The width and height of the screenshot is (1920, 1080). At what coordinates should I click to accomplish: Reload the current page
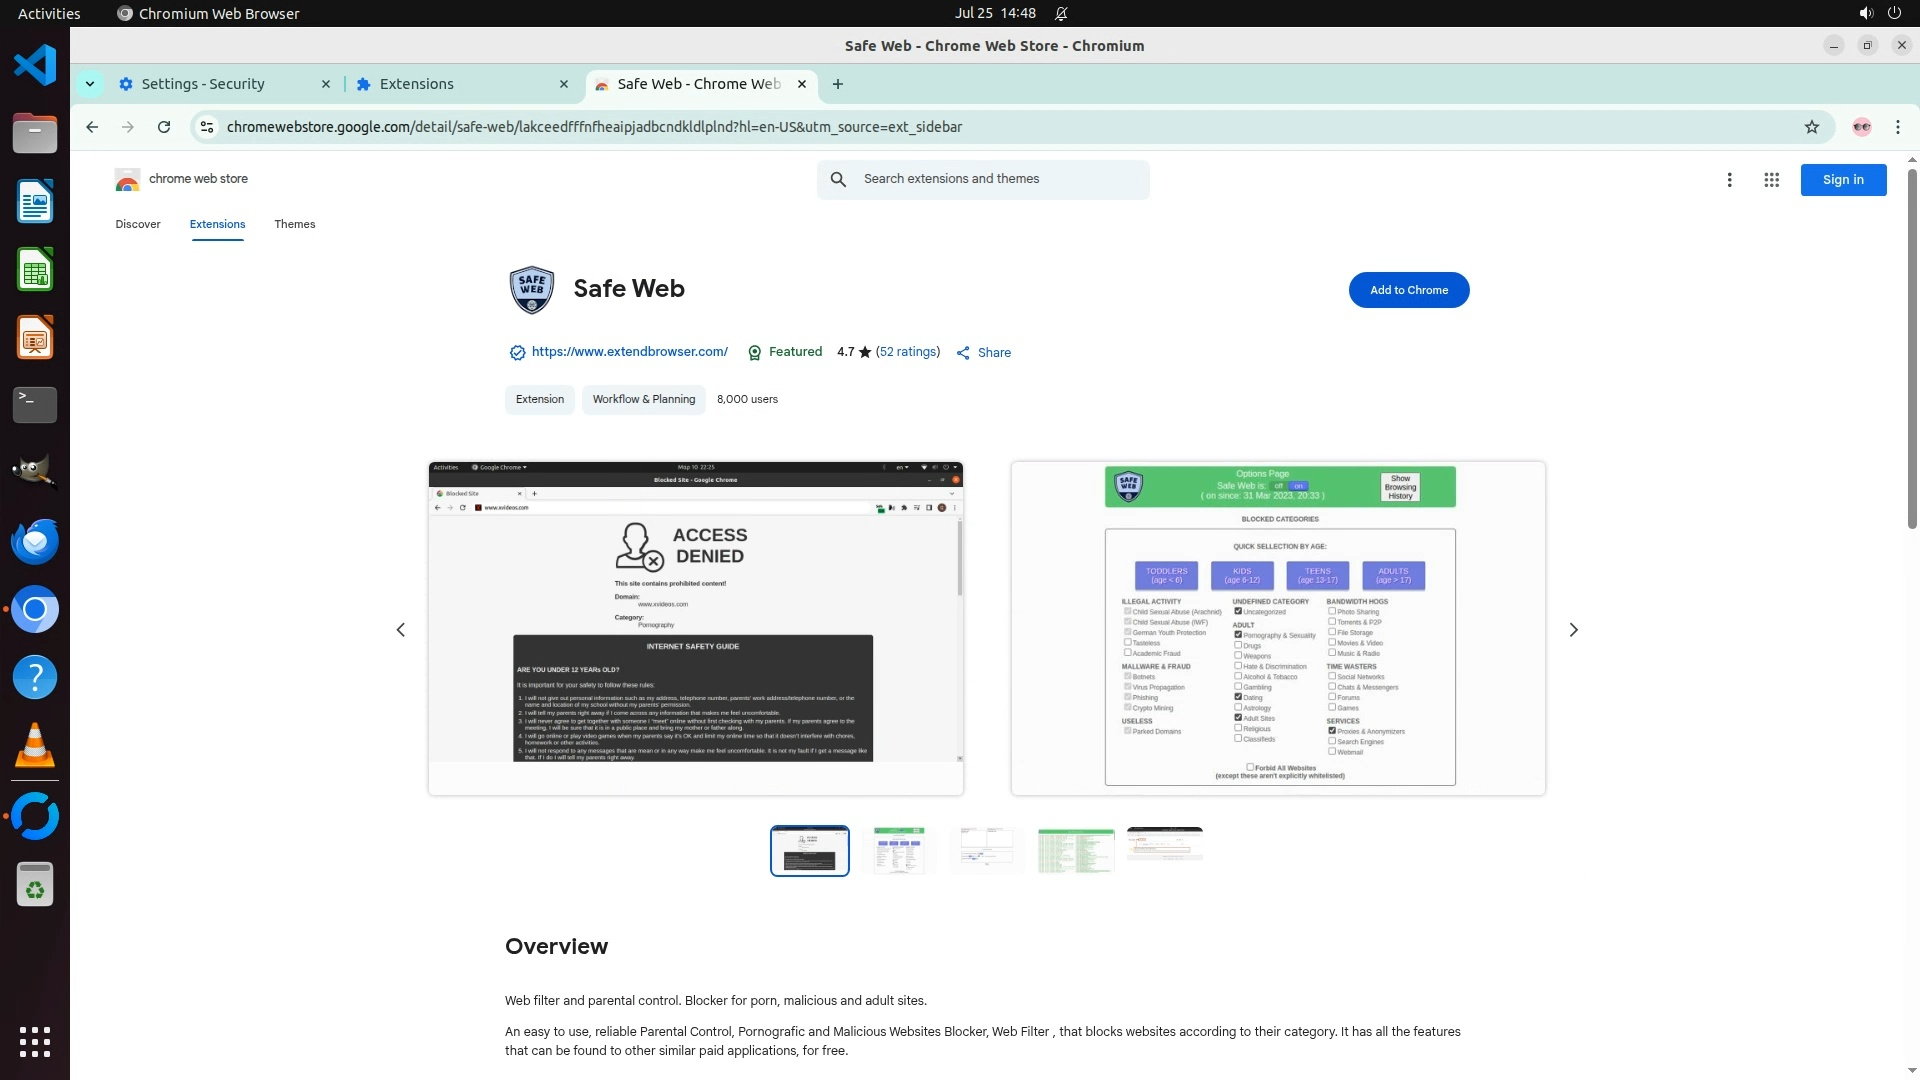point(164,127)
